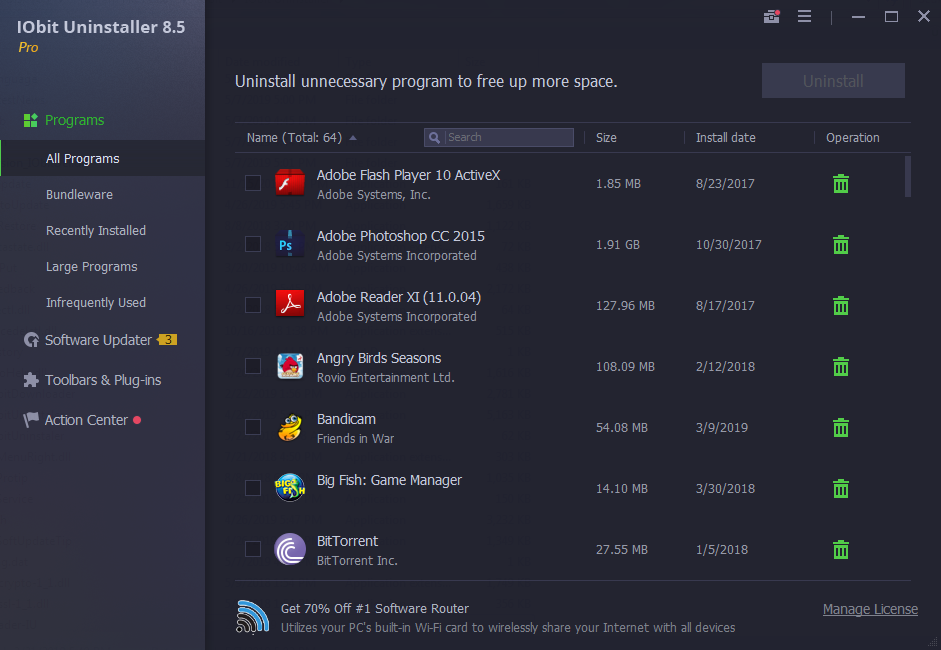This screenshot has height=650, width=941.
Task: Sort by Name column header arrow
Action: click(x=353, y=137)
